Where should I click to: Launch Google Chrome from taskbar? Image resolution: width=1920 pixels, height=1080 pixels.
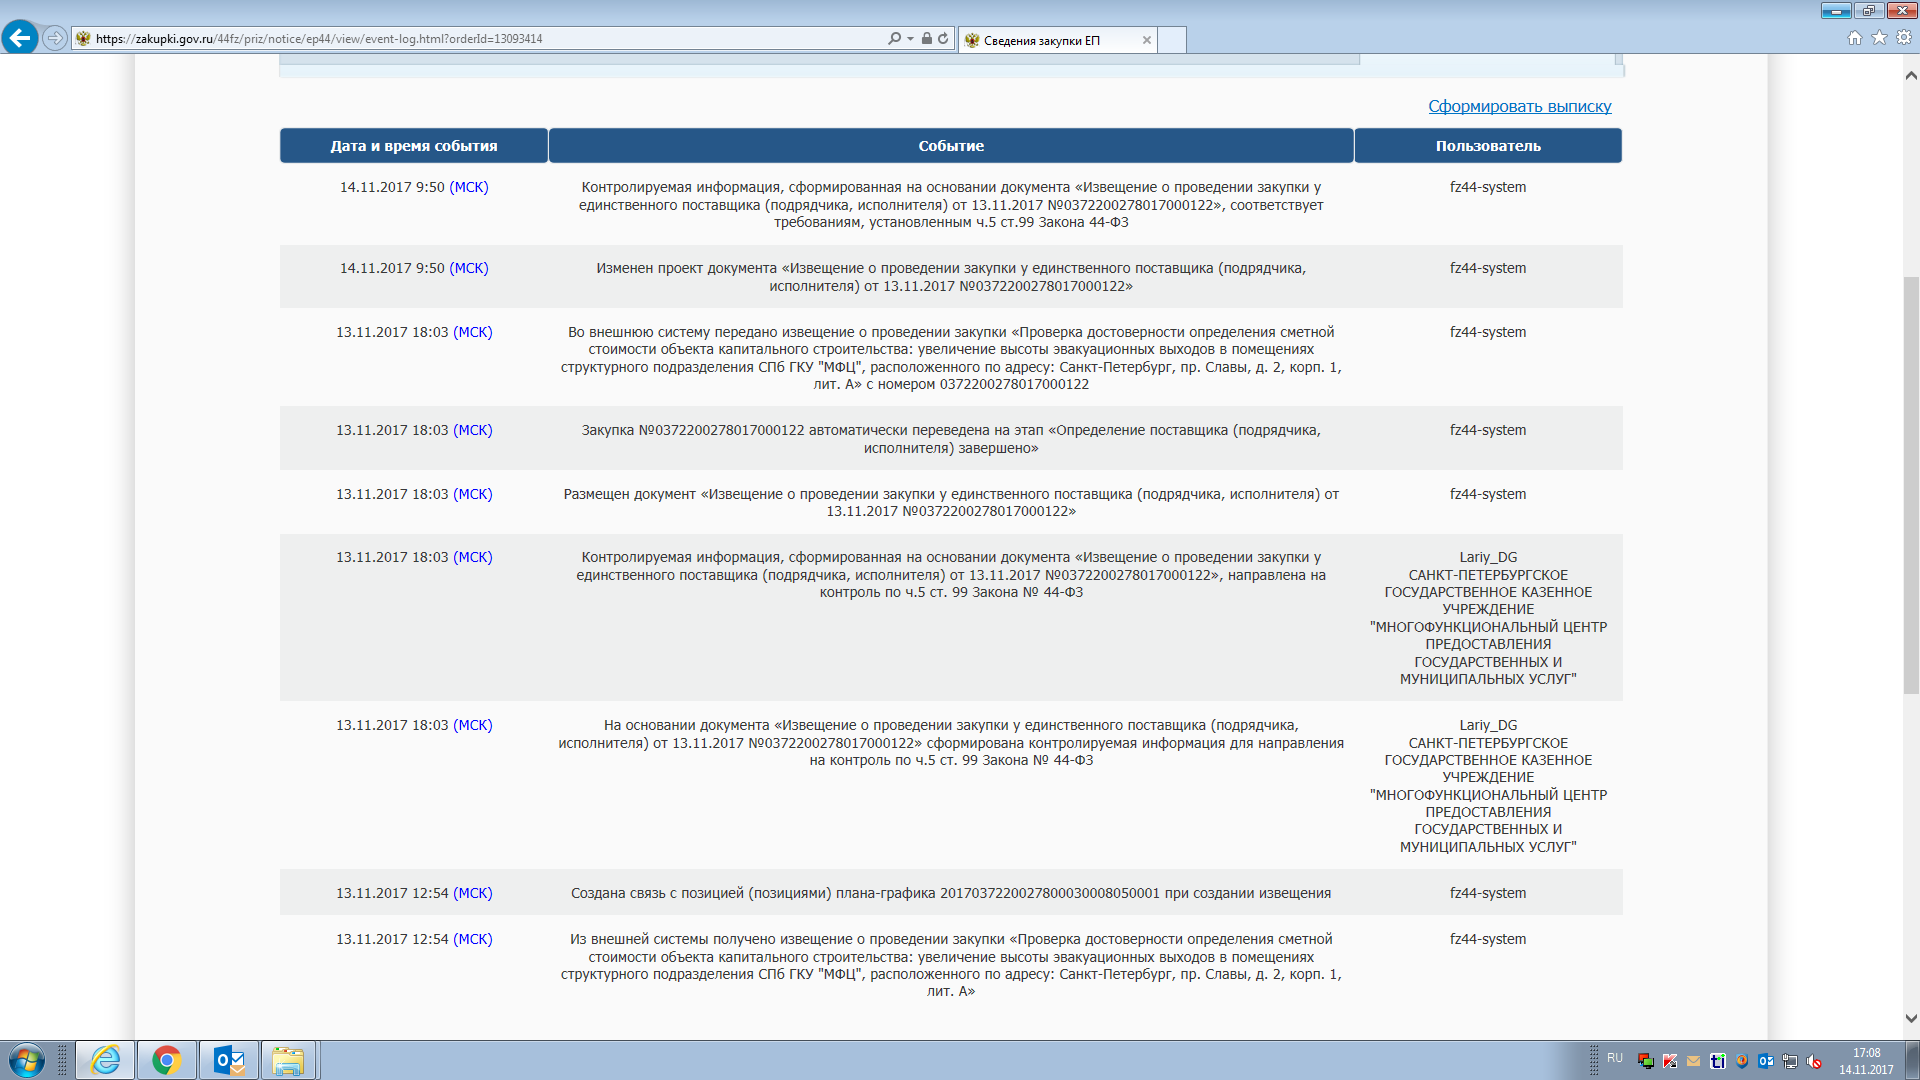167,1060
